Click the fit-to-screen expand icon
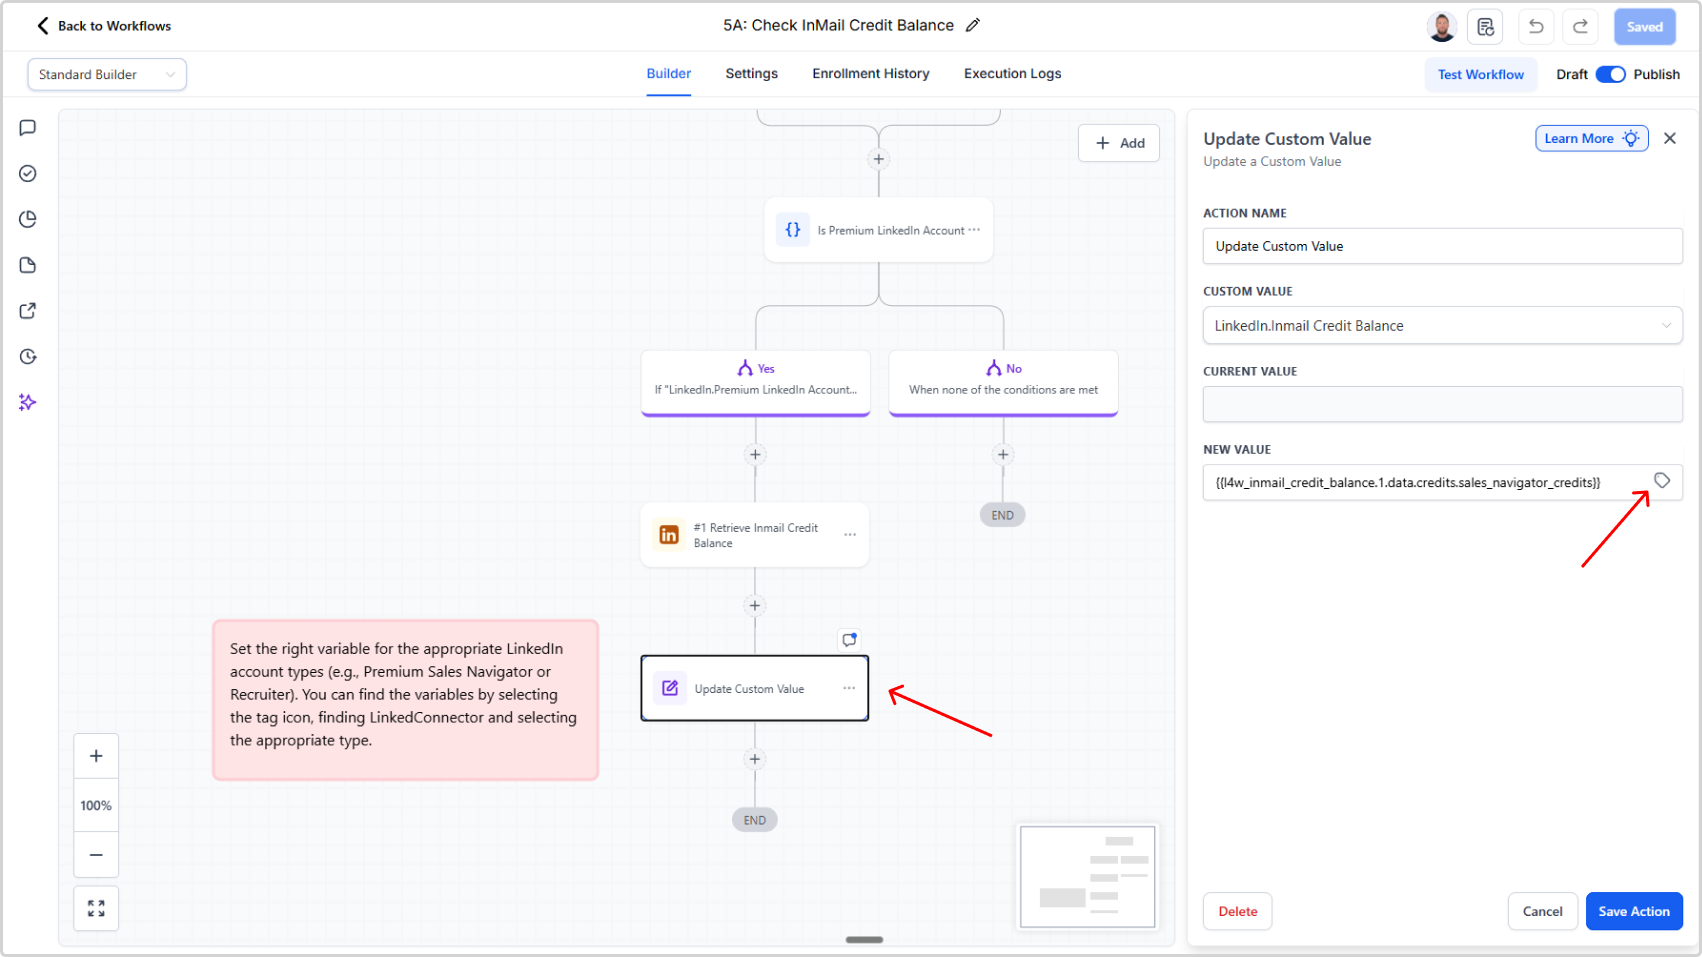 pyautogui.click(x=96, y=908)
